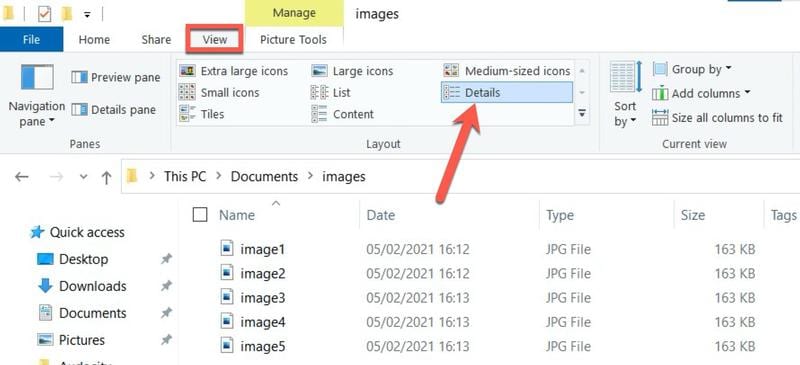800x365 pixels.
Task: Sort by the Tags column header
Action: pyautogui.click(x=783, y=215)
